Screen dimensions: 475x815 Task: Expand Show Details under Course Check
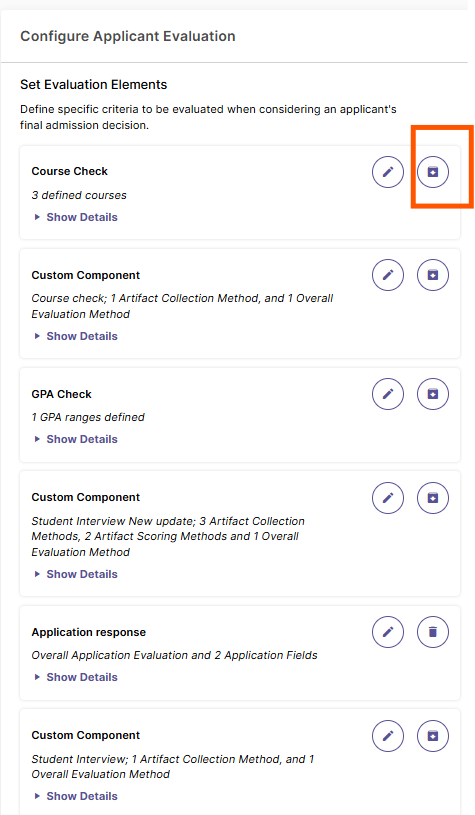tap(76, 217)
